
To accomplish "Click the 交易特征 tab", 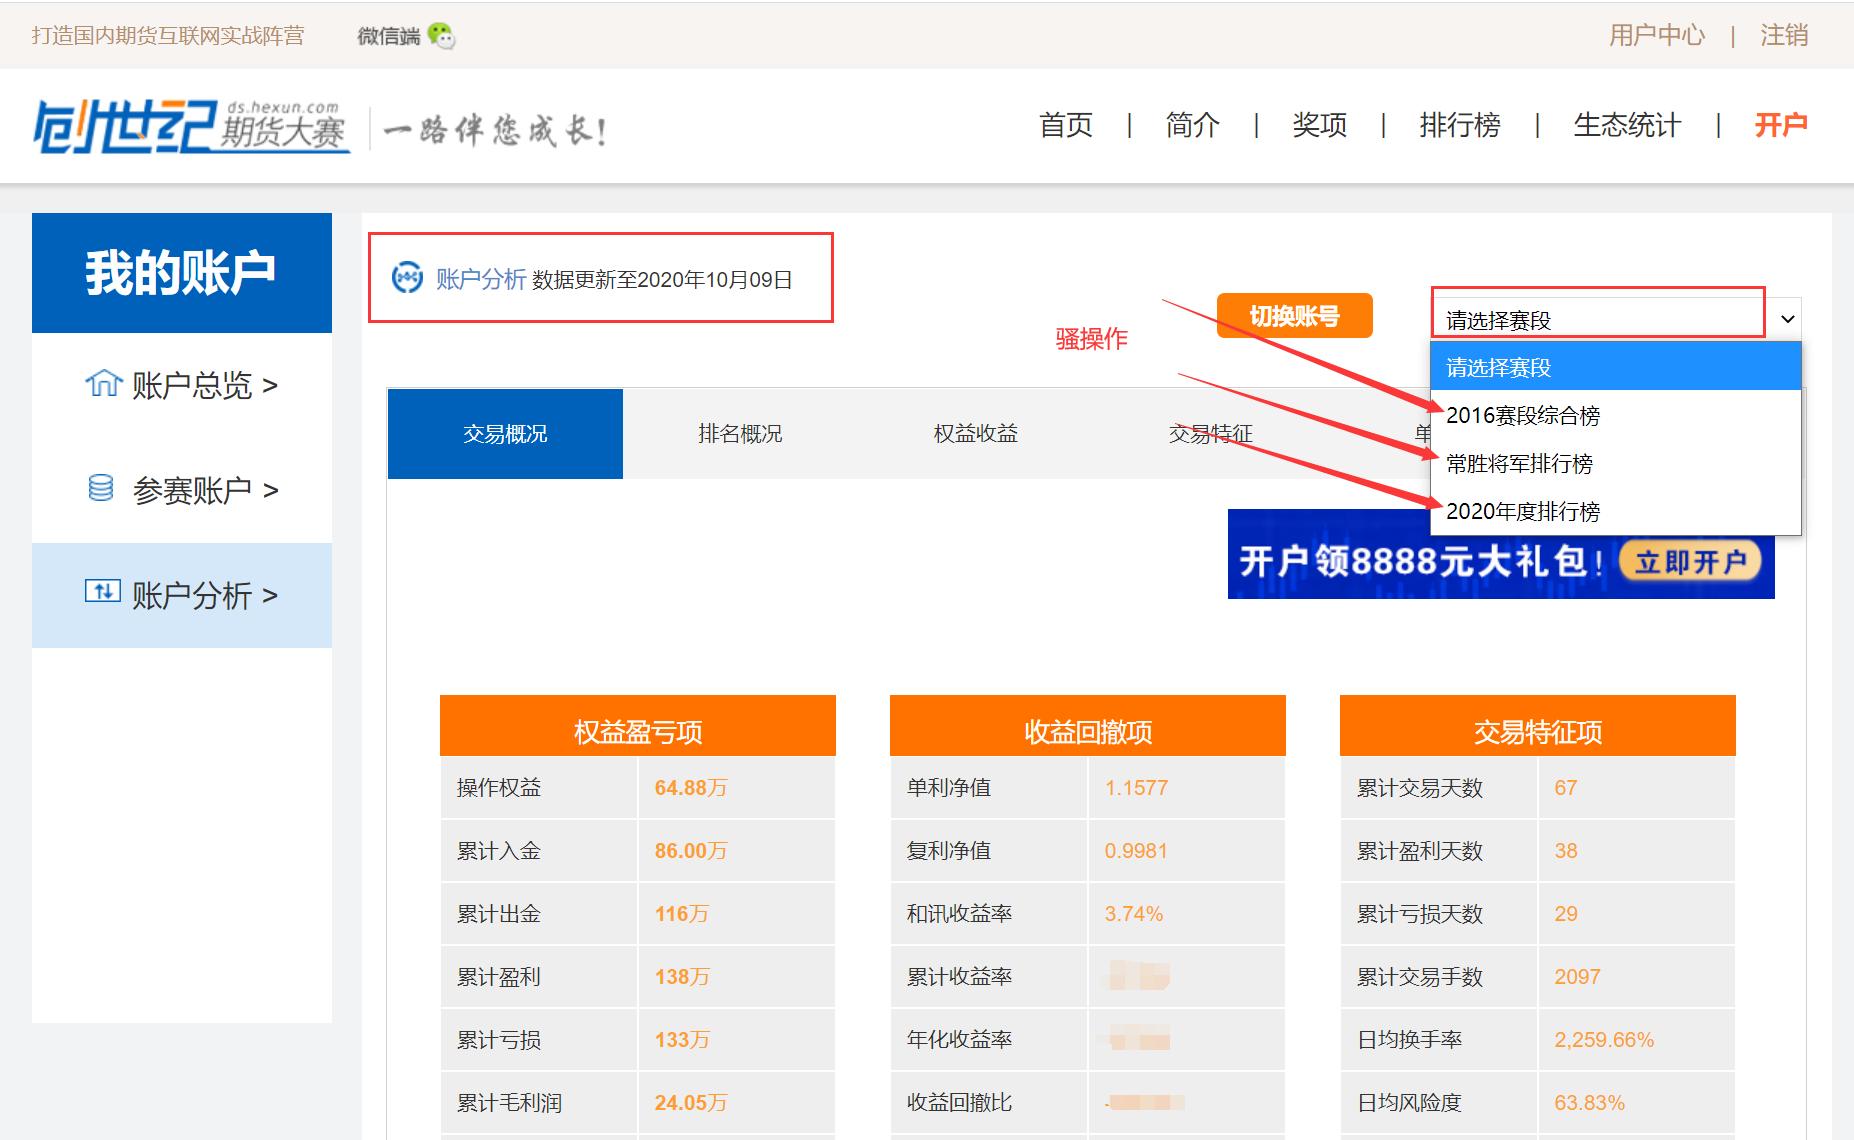I will (1213, 433).
